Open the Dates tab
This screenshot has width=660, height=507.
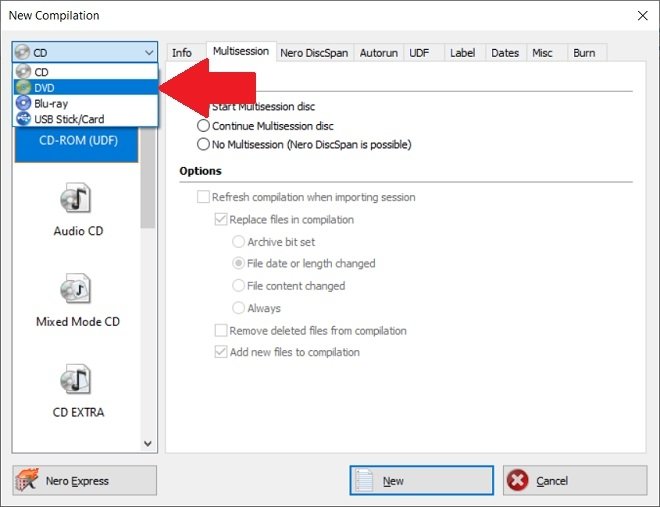(505, 53)
